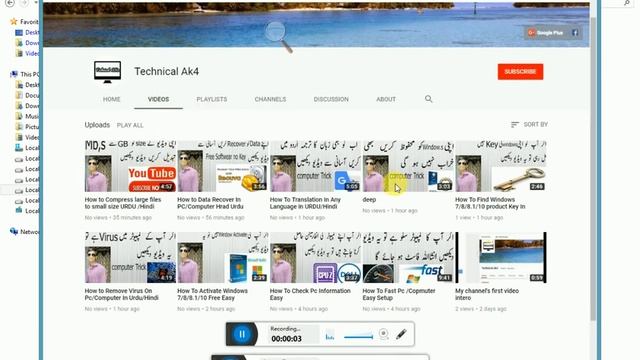The height and width of the screenshot is (360, 640).
Task: Subscribe to Technical Ak4 channel
Action: [x=520, y=72]
